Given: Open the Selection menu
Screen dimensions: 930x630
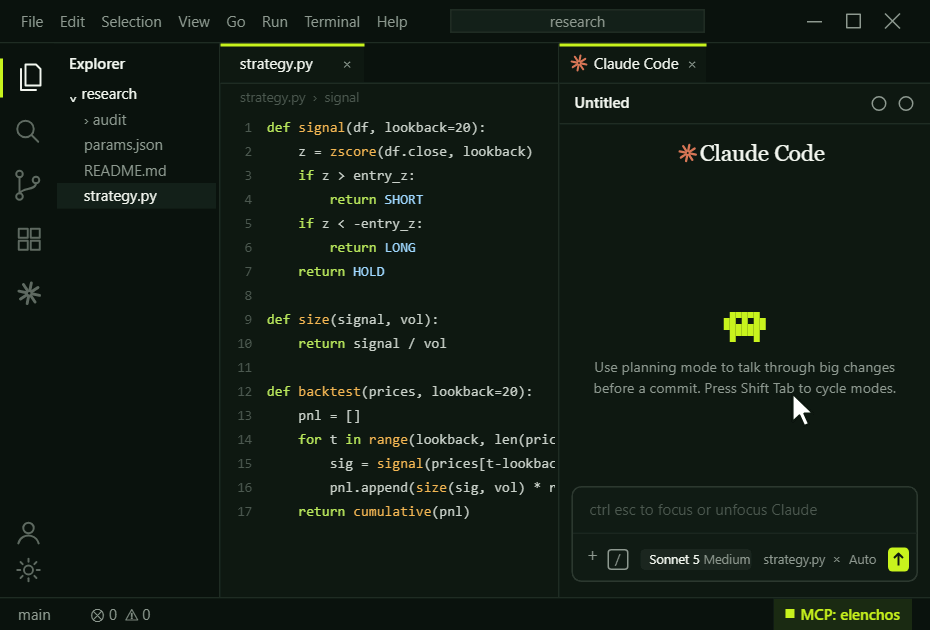Looking at the screenshot, I should pos(131,22).
